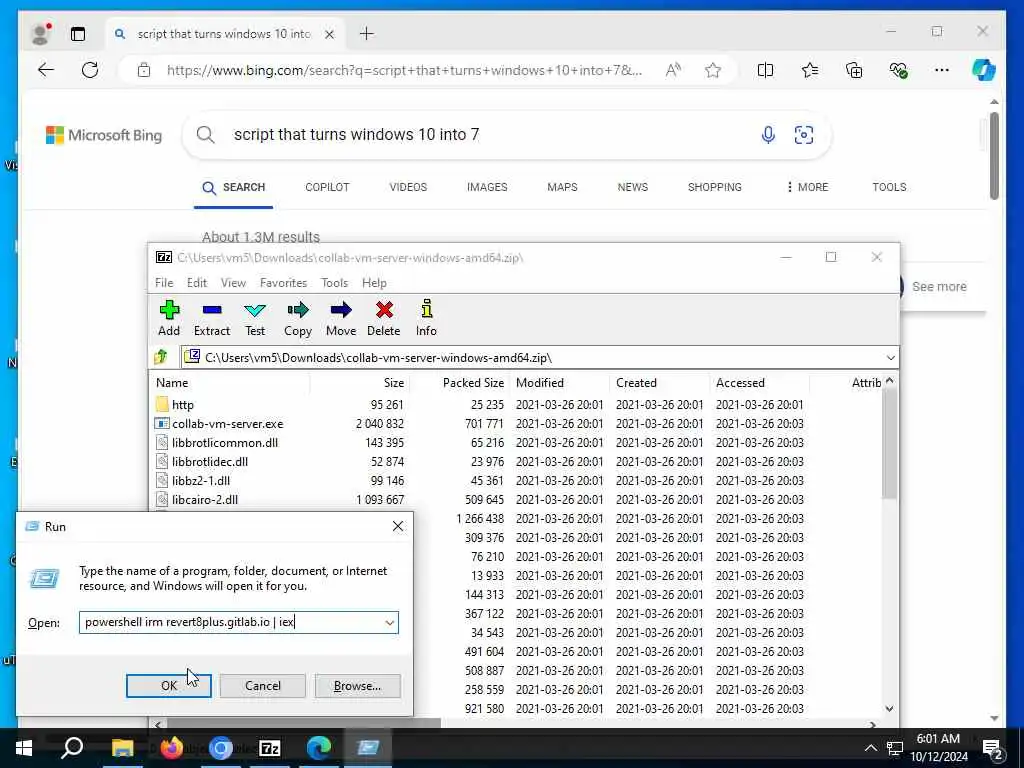Image resolution: width=1024 pixels, height=768 pixels.
Task: Select libbrotlicommon.dll in file list
Action: pyautogui.click(x=225, y=443)
